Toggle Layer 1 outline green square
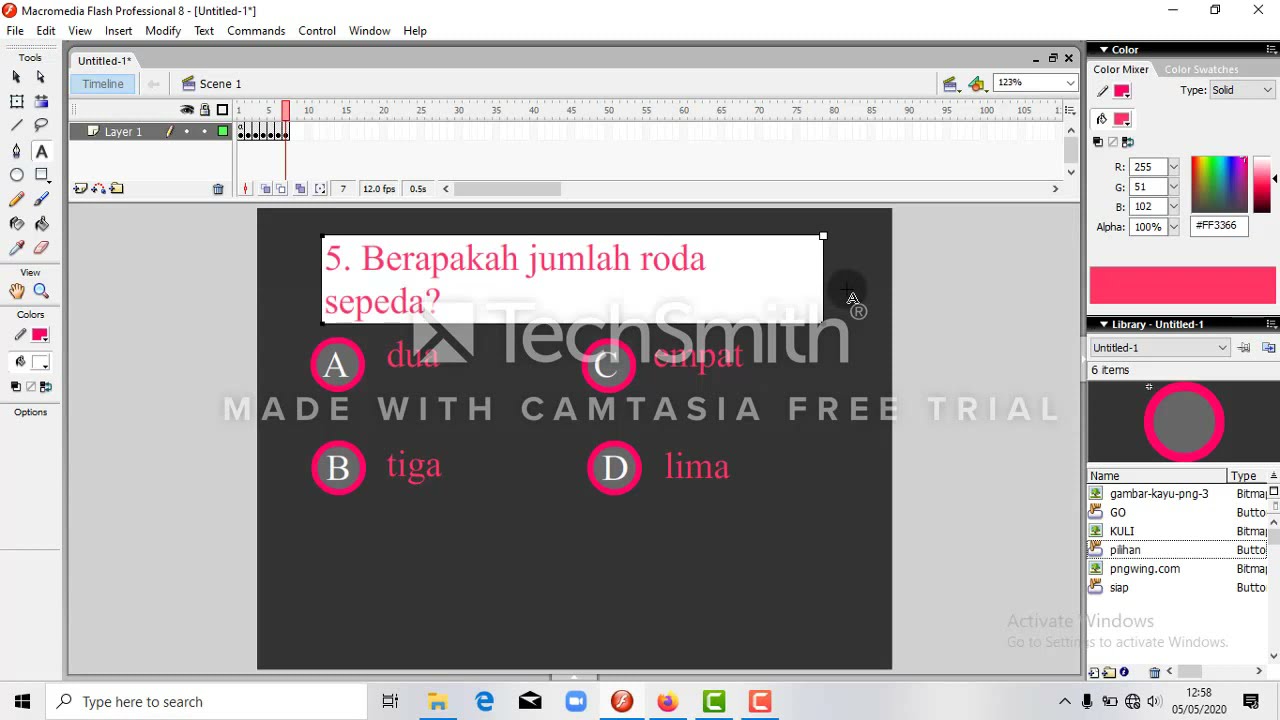 pyautogui.click(x=223, y=131)
